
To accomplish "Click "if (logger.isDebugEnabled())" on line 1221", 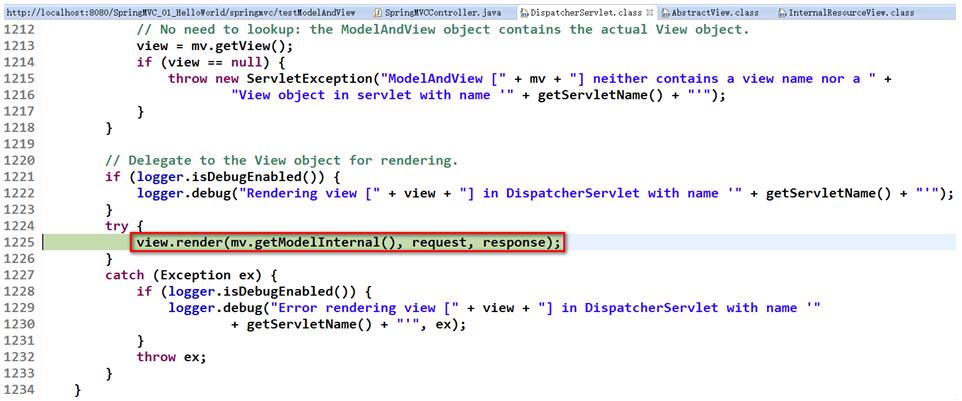I will (x=222, y=177).
